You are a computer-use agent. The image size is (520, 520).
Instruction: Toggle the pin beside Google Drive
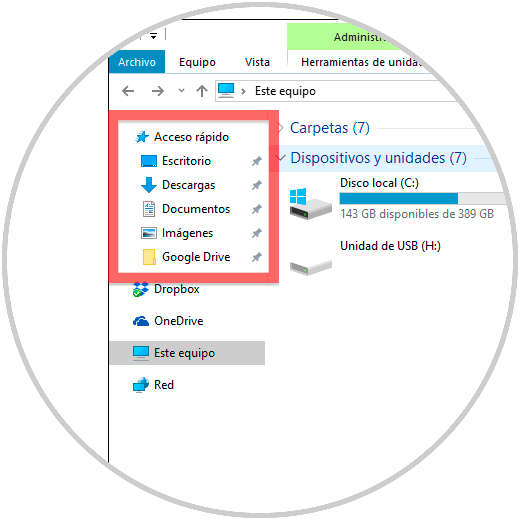[x=256, y=257]
